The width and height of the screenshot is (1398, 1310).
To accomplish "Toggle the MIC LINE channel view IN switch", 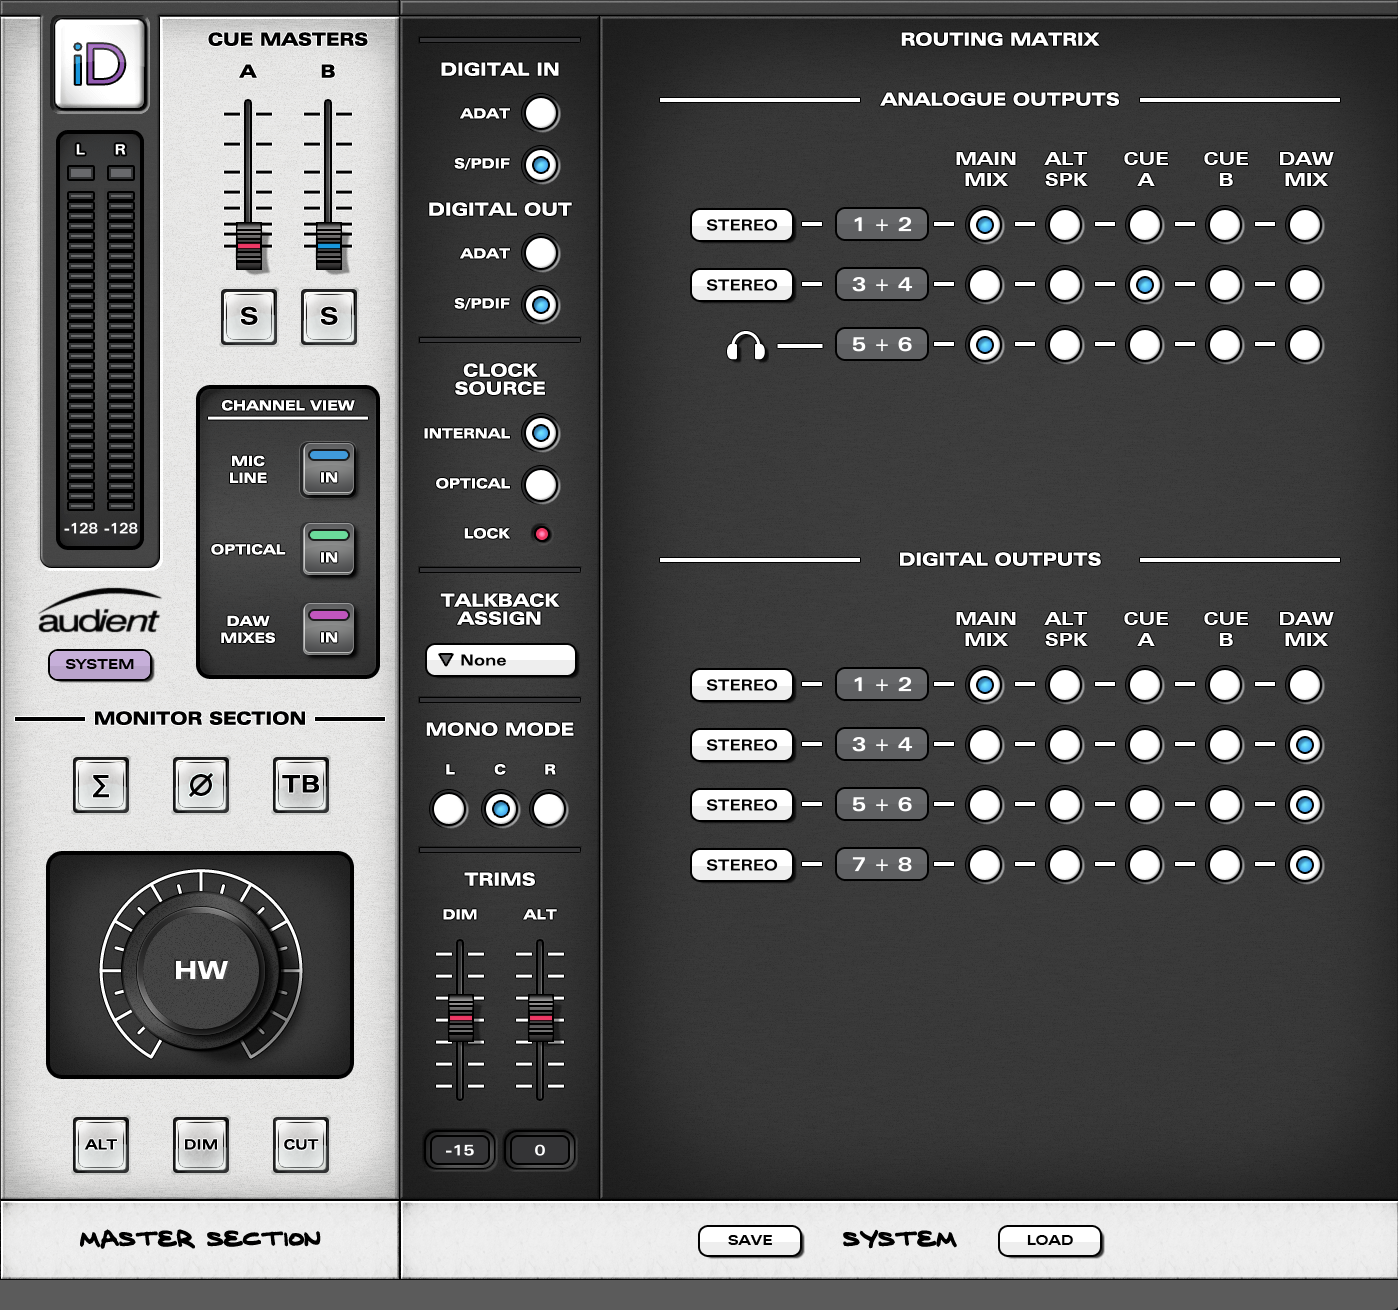I will pos(329,470).
